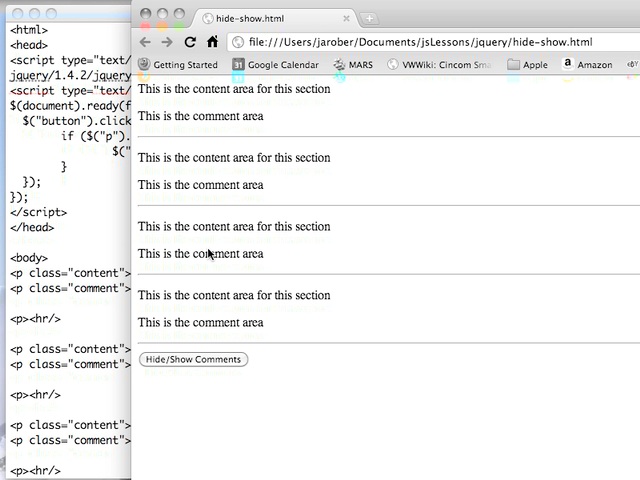Switch to the hide-show.html tab
This screenshot has height=480, width=640.
tap(276, 18)
